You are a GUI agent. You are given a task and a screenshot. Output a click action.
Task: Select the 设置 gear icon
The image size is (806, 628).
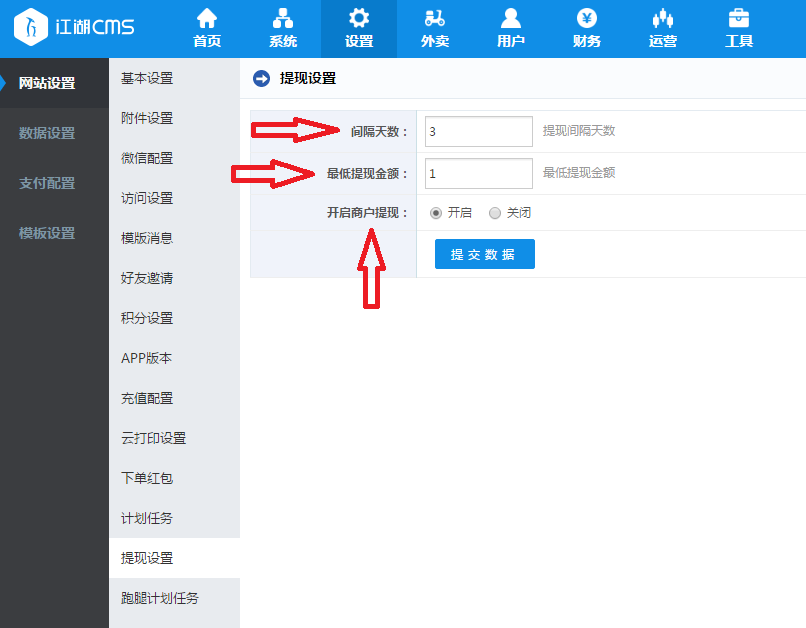click(x=359, y=19)
